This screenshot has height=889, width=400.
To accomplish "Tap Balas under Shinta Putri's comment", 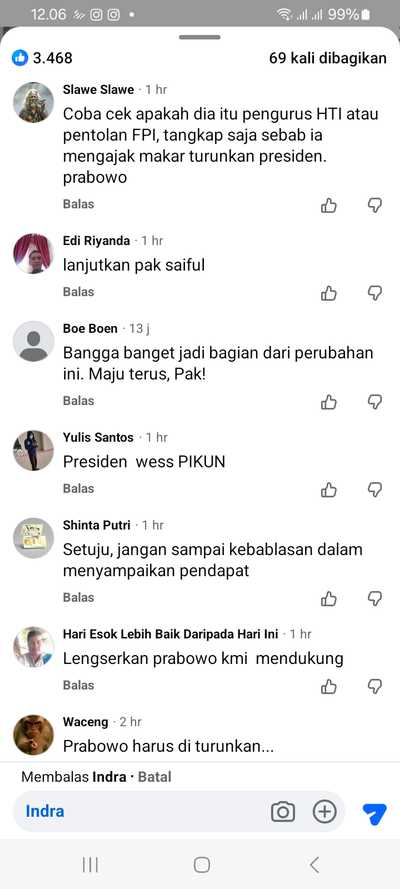I will pos(78,598).
